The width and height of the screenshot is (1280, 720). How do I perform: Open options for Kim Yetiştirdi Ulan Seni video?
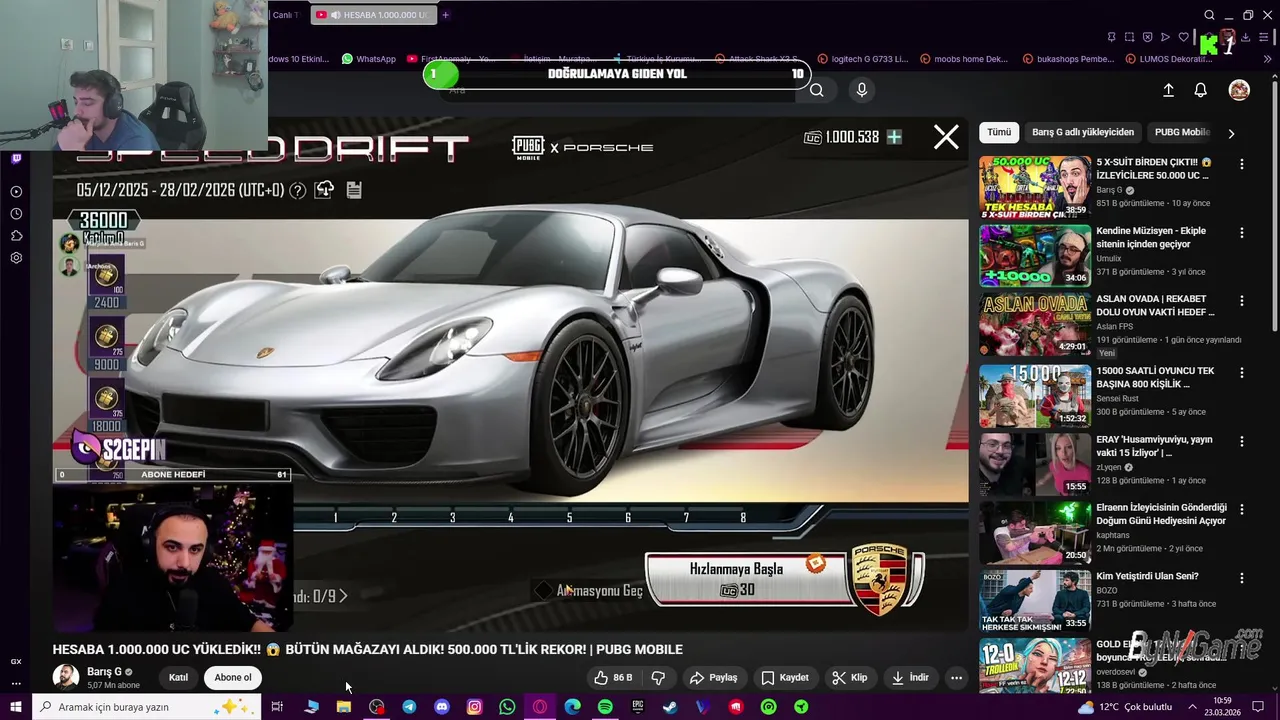click(x=1242, y=577)
